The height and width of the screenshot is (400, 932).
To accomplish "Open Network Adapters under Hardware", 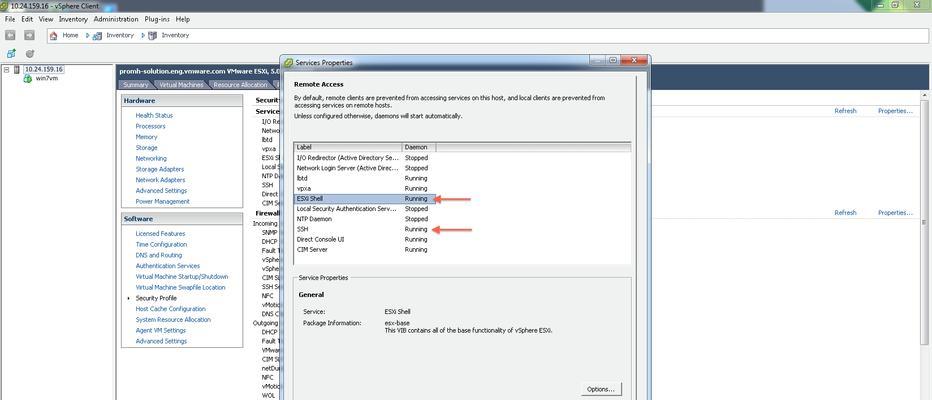I will coord(160,179).
